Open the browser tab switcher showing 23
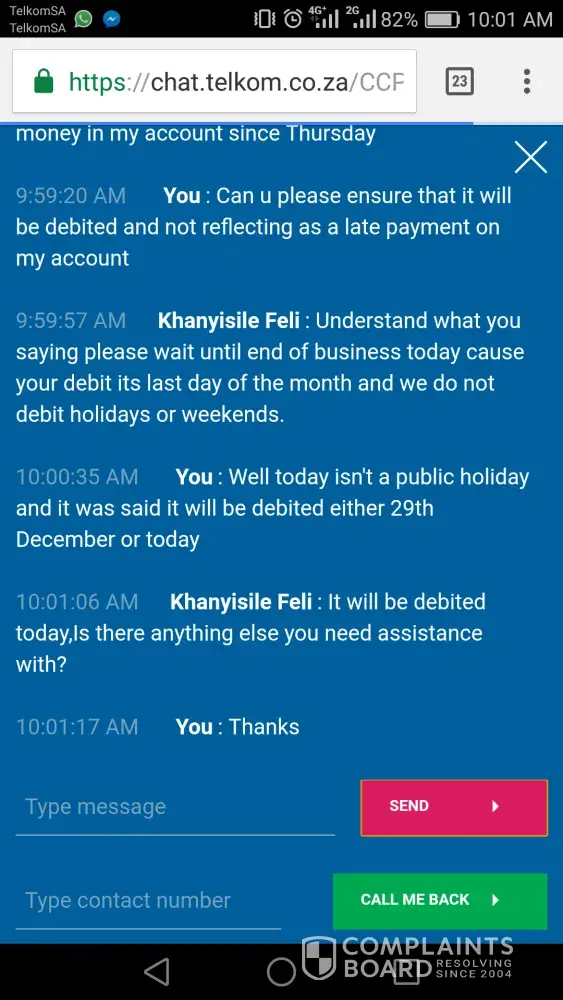 (459, 81)
